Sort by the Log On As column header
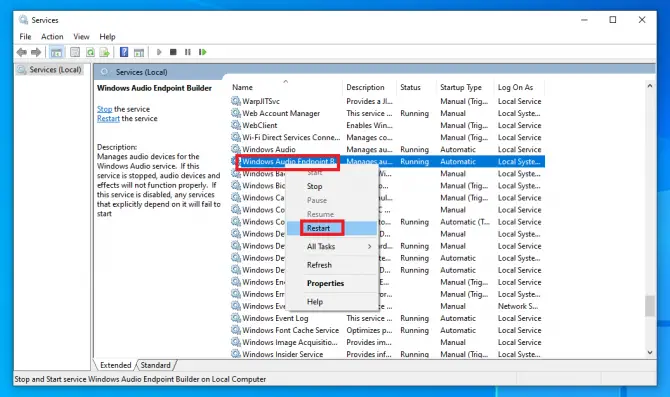The height and width of the screenshot is (397, 670). (x=519, y=87)
